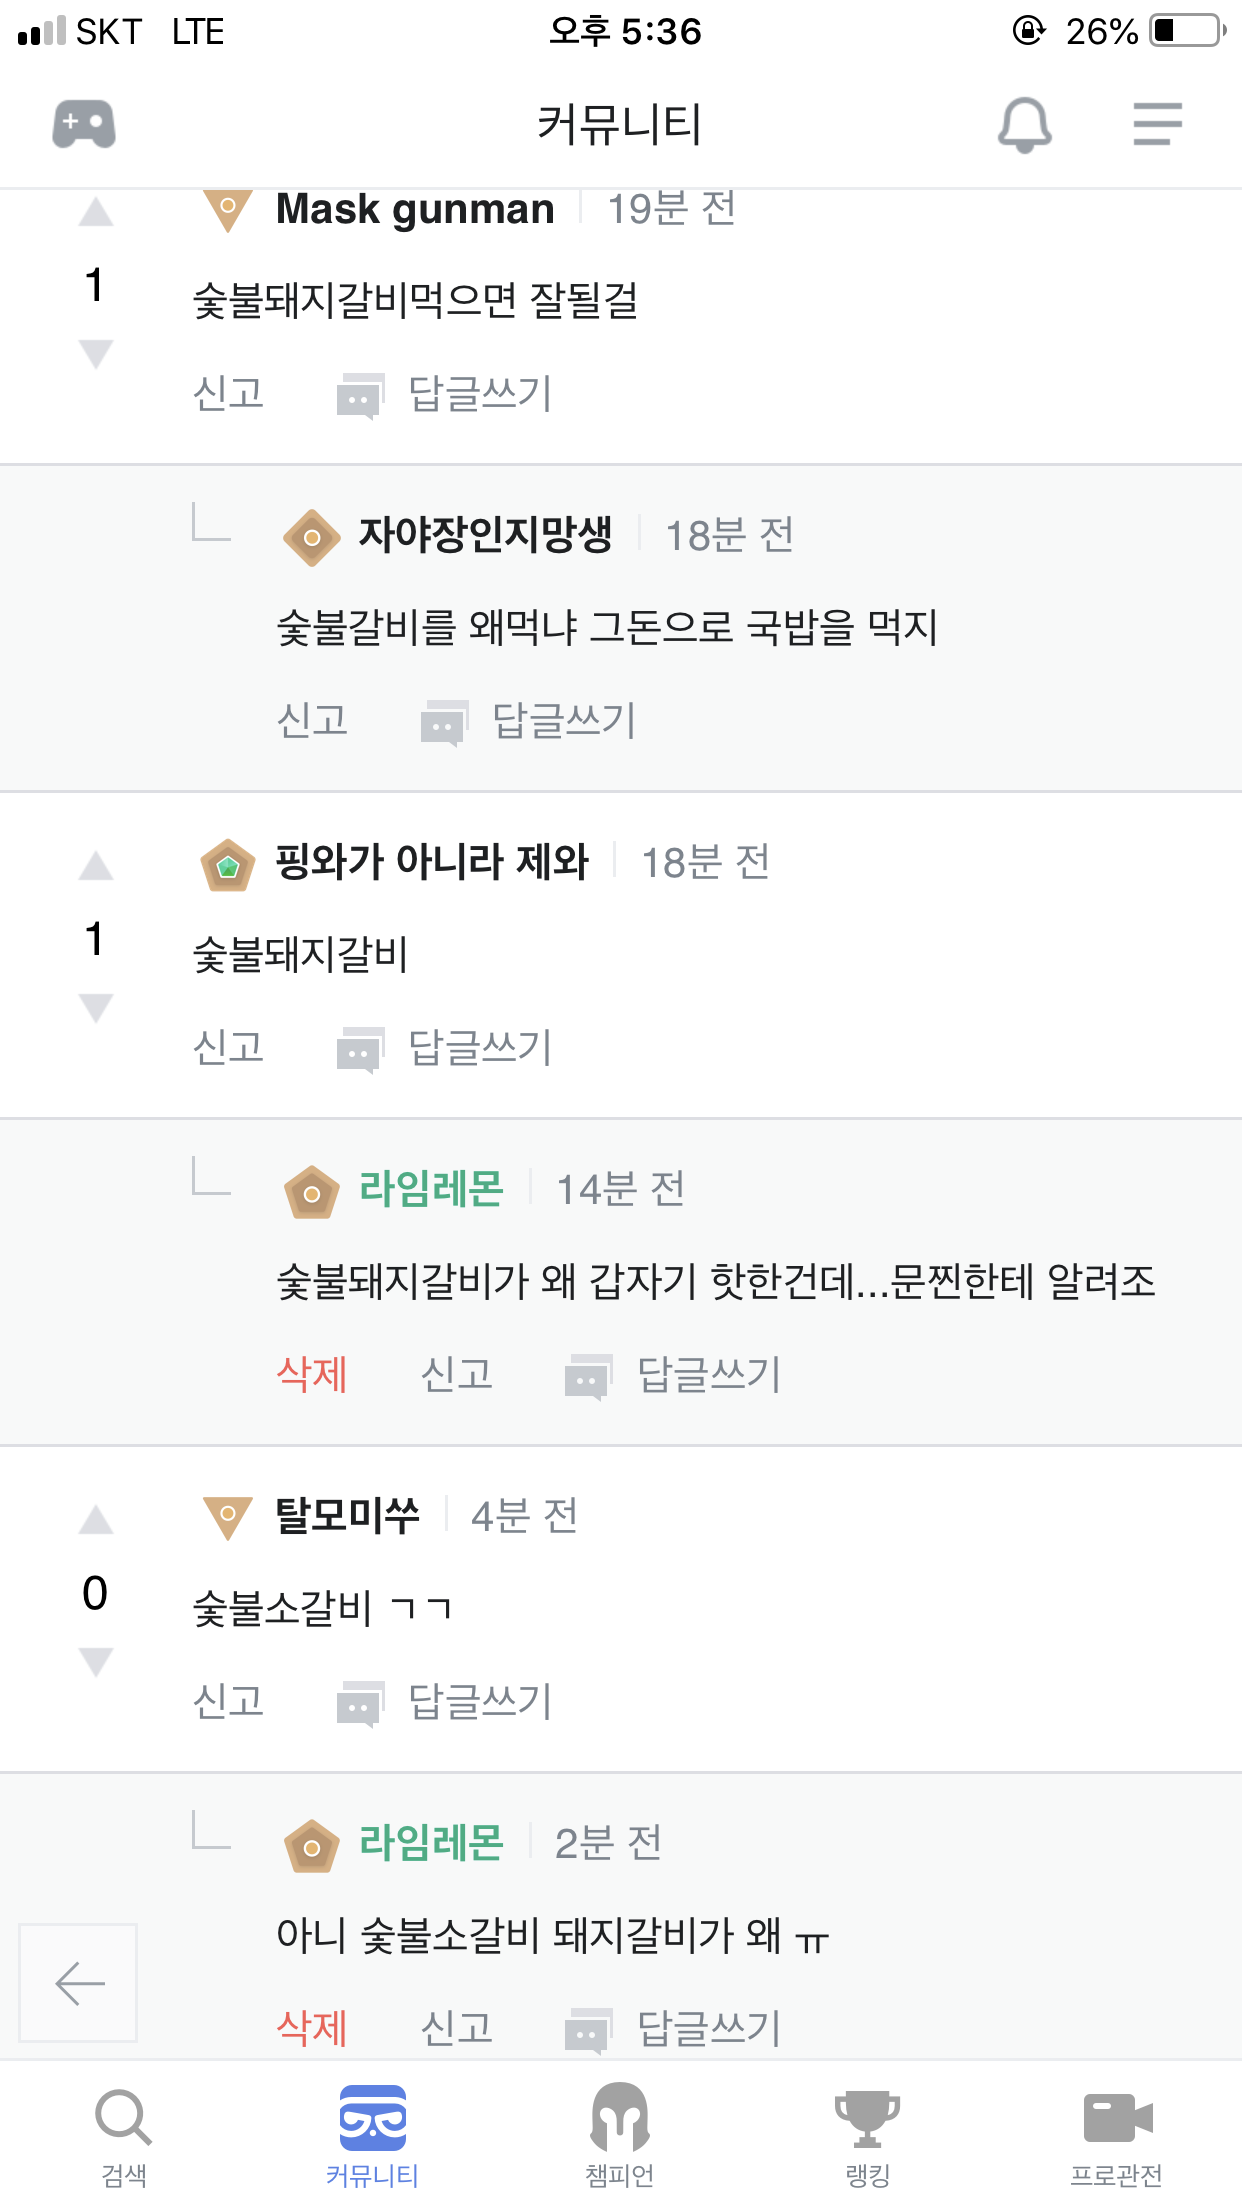
Task: Tap the game controller icon
Action: point(84,125)
